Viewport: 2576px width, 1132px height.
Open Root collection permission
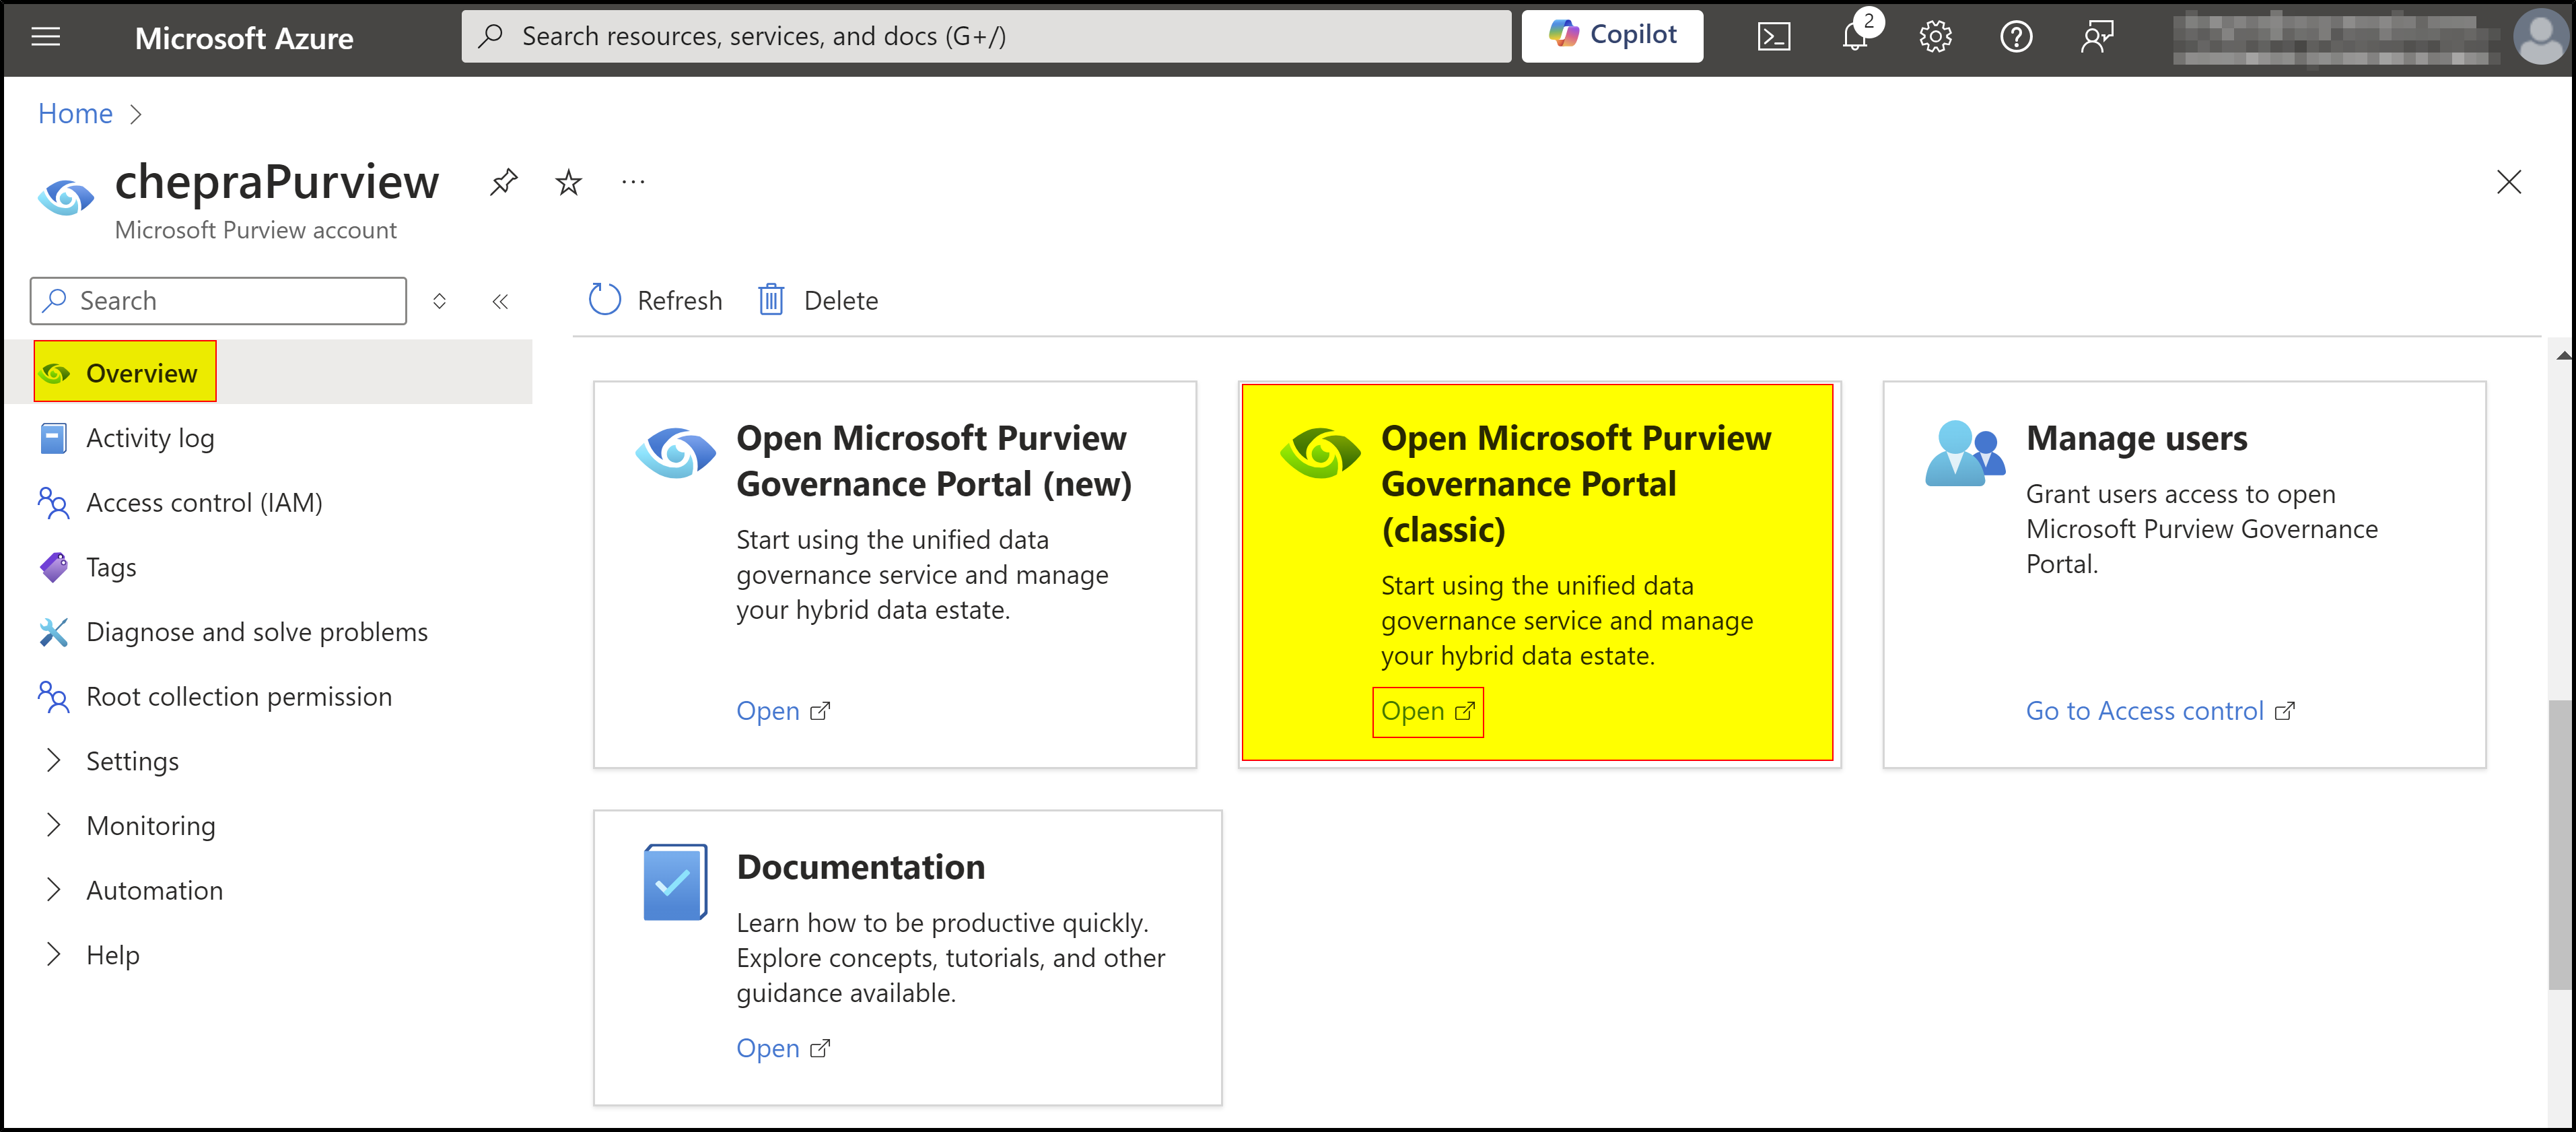[239, 696]
